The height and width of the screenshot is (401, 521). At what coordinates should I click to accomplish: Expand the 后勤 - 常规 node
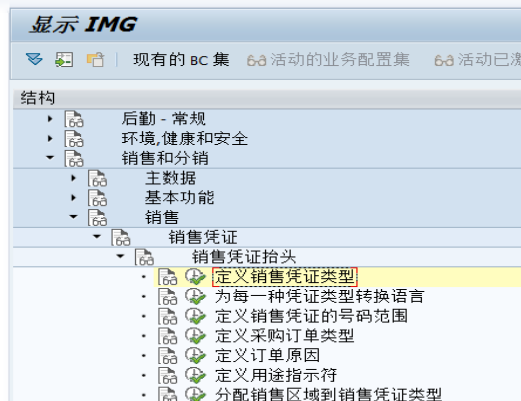click(x=50, y=119)
